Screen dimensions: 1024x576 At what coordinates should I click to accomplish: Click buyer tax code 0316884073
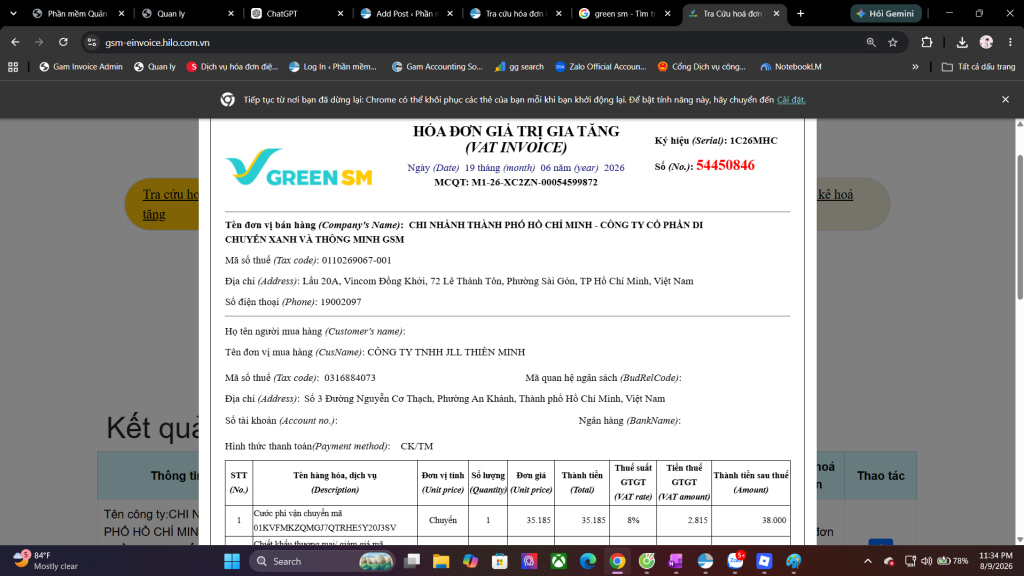[349, 377]
